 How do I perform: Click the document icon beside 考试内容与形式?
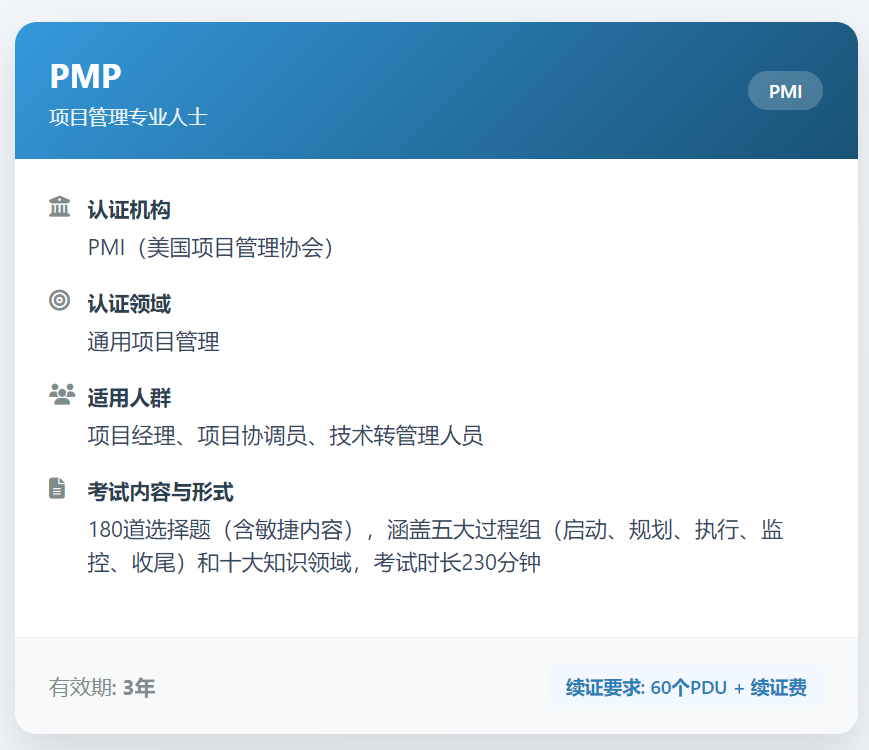58,489
